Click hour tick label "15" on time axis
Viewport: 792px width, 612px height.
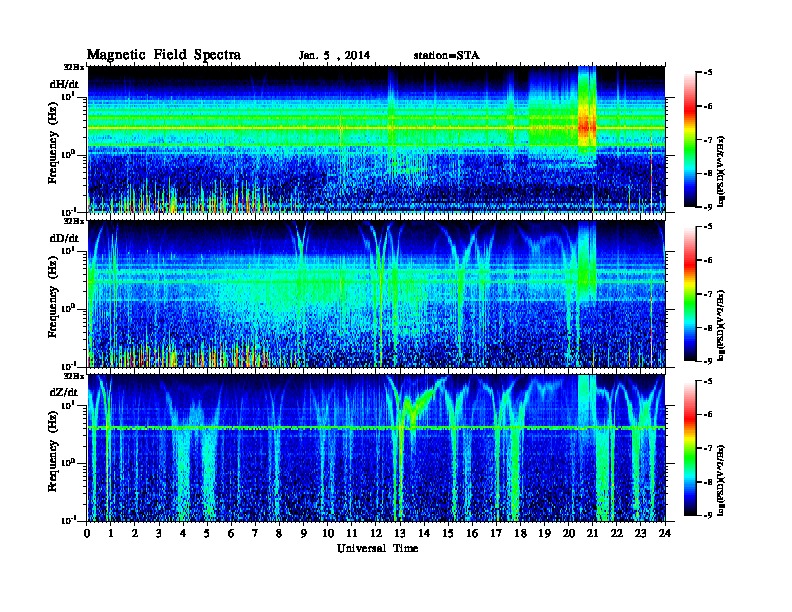(x=448, y=533)
